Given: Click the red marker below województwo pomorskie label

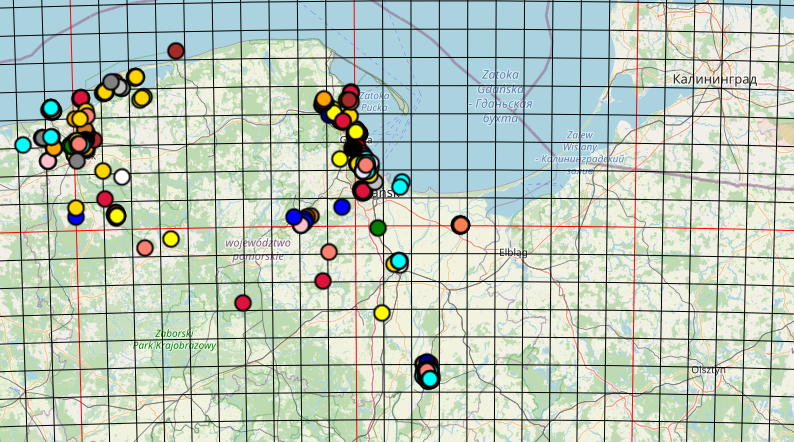Looking at the screenshot, I should pyautogui.click(x=323, y=281).
